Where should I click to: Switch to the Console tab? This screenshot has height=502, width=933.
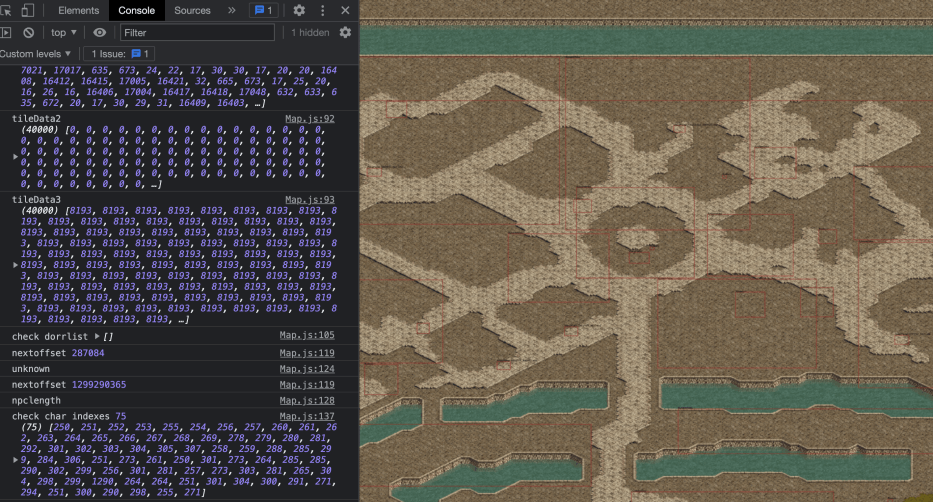coord(136,10)
